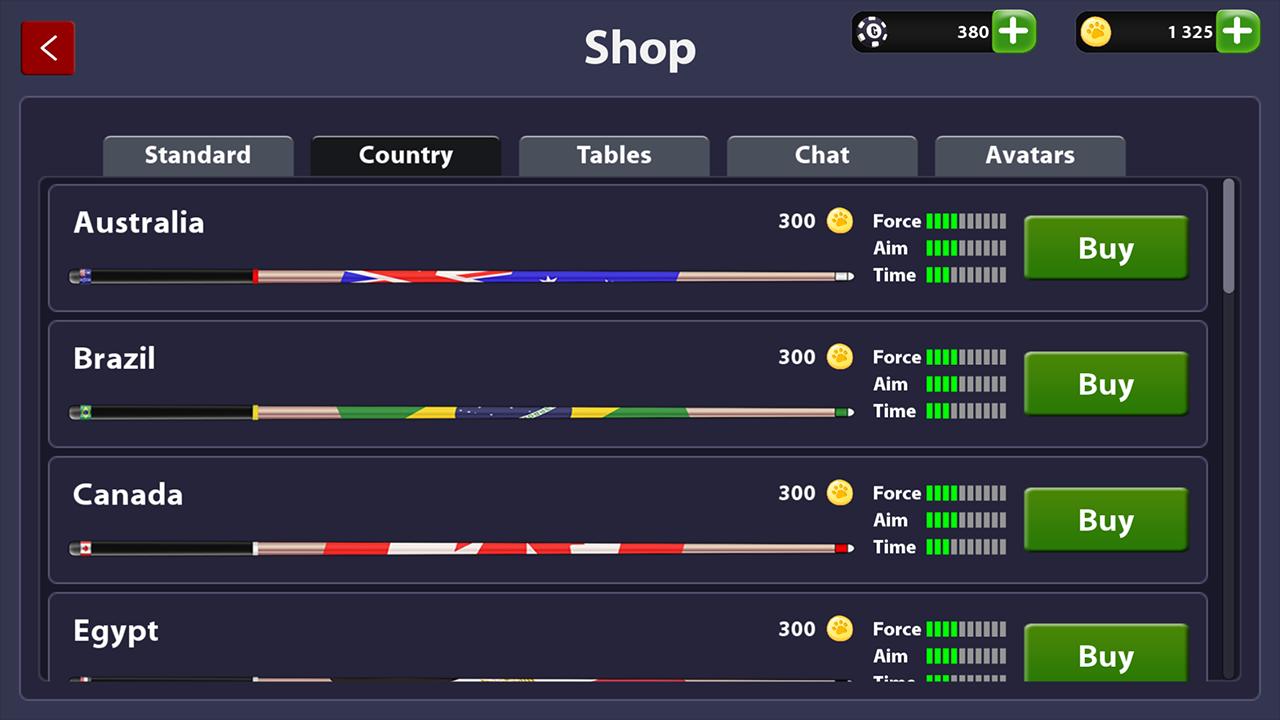Select the Brazil flag cue image
Image resolution: width=1280 pixels, height=720 pixels.
coord(461,412)
